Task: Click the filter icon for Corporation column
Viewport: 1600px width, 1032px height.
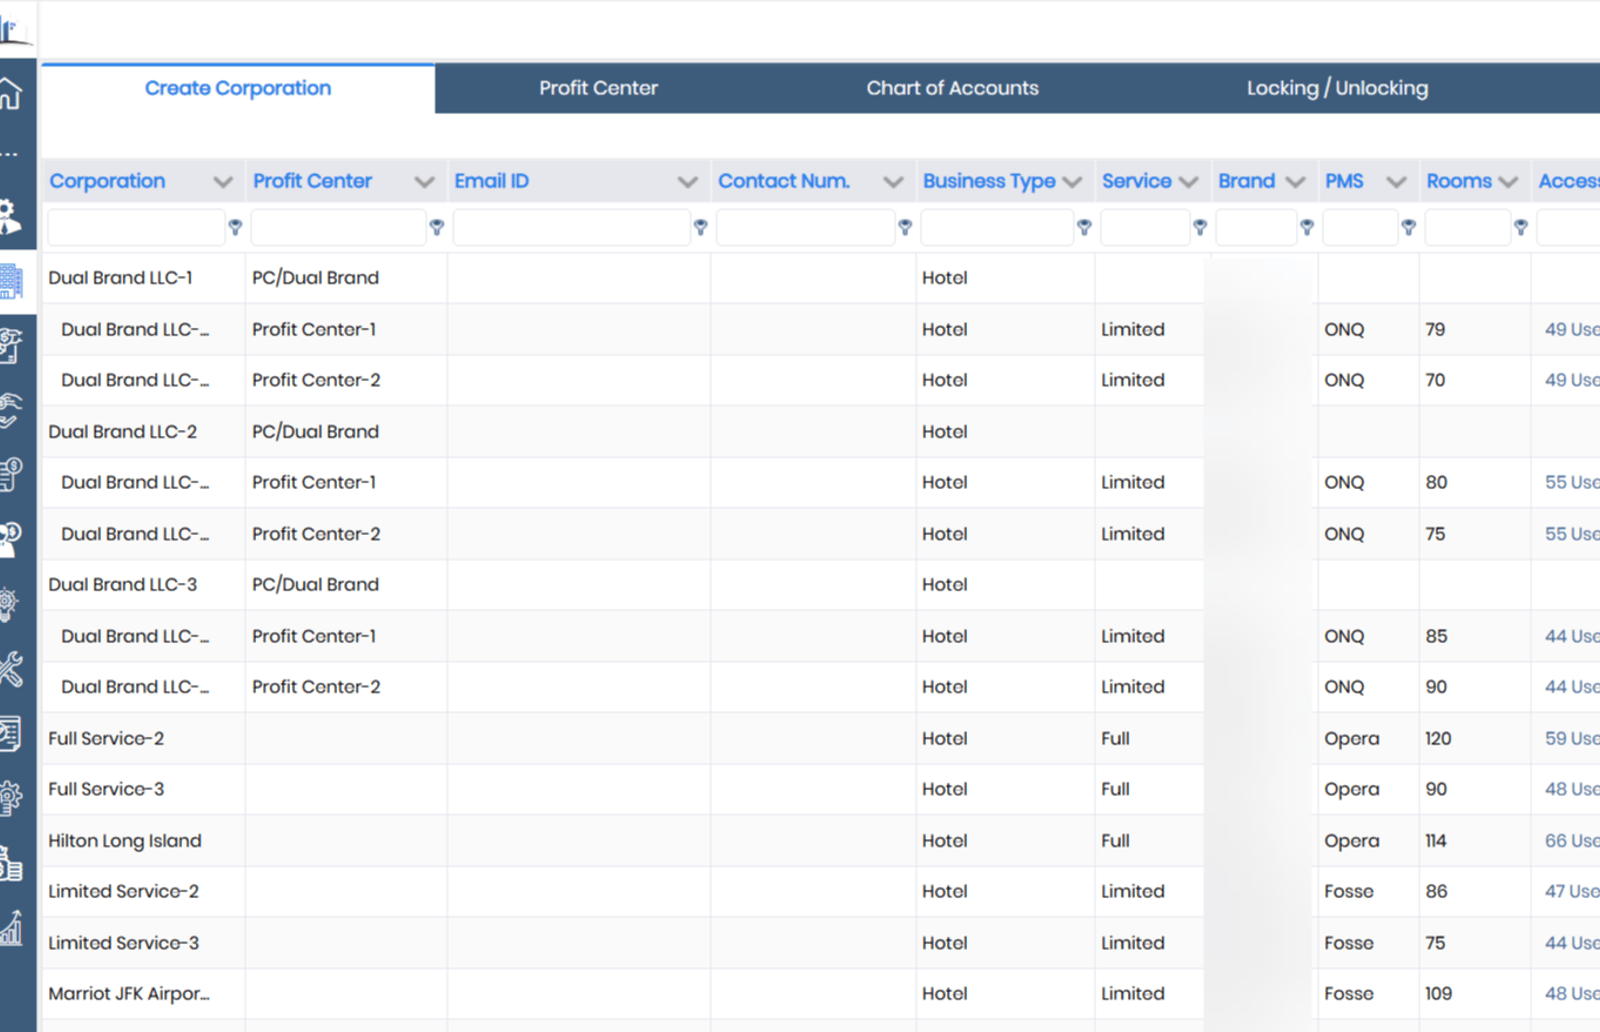Action: click(x=235, y=228)
